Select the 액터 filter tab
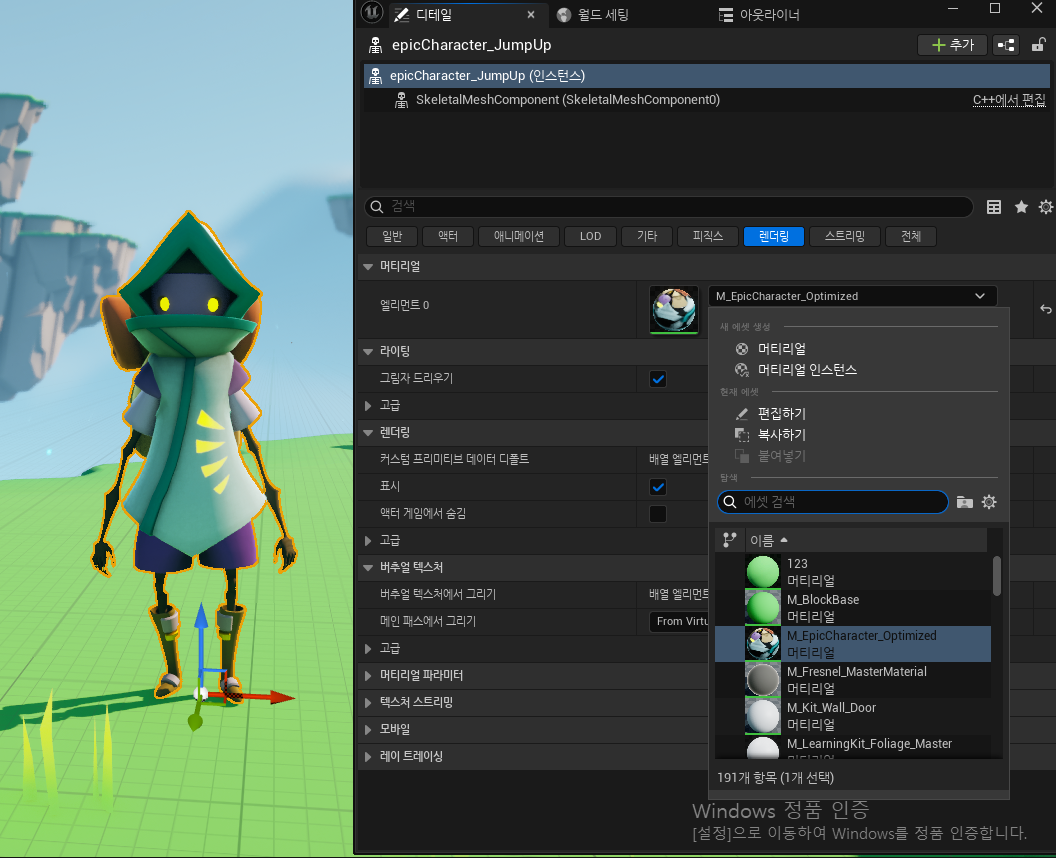The width and height of the screenshot is (1056, 858). pos(448,236)
